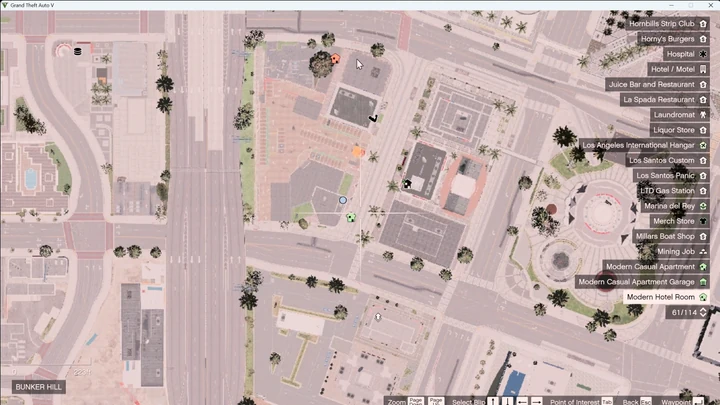The height and width of the screenshot is (405, 720).
Task: Select the Modern Casual Apartment Garage green icon
Action: click(x=703, y=282)
